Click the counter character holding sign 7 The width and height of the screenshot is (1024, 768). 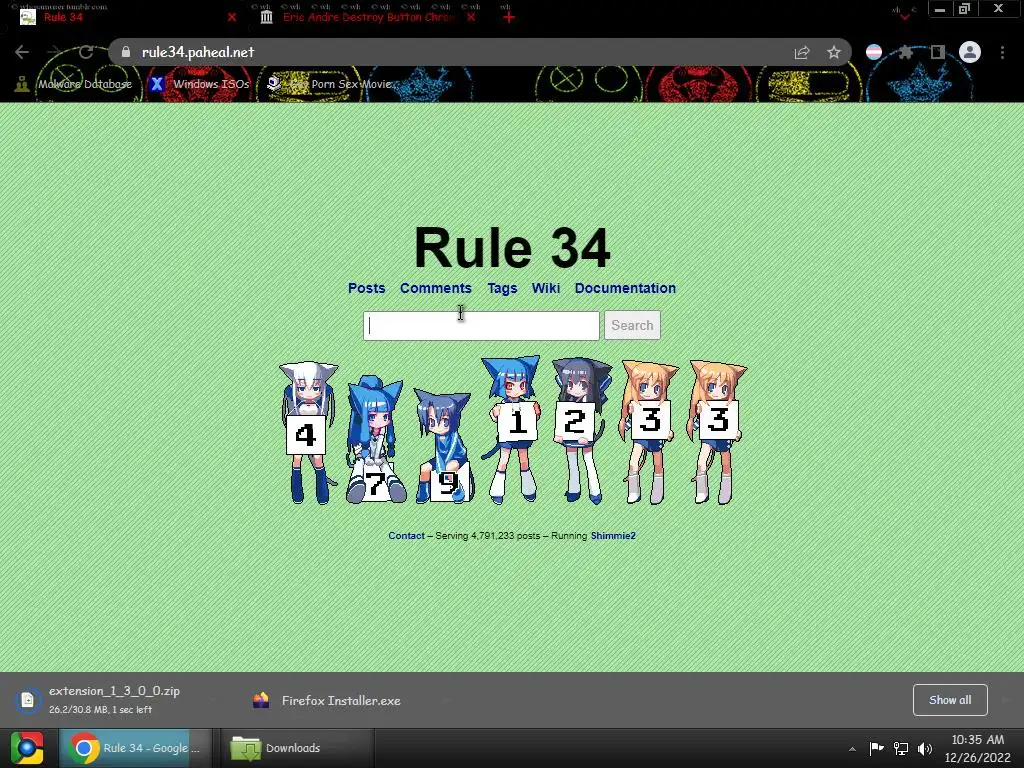click(375, 439)
